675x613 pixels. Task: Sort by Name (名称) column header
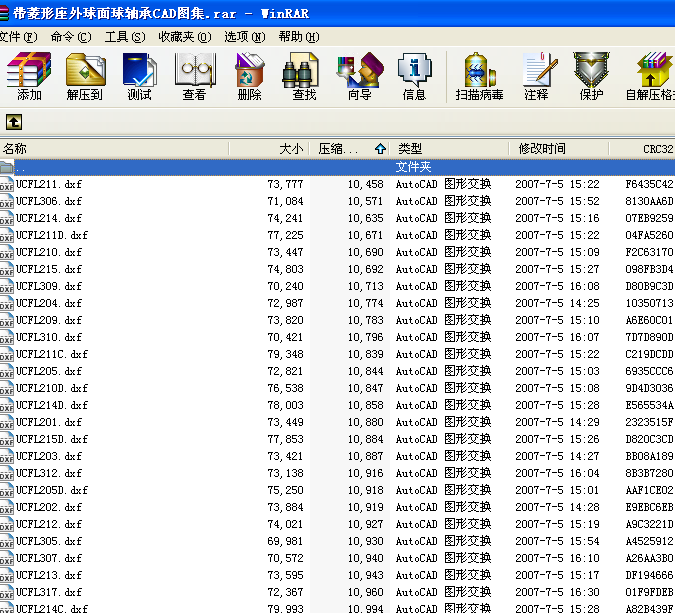point(114,149)
